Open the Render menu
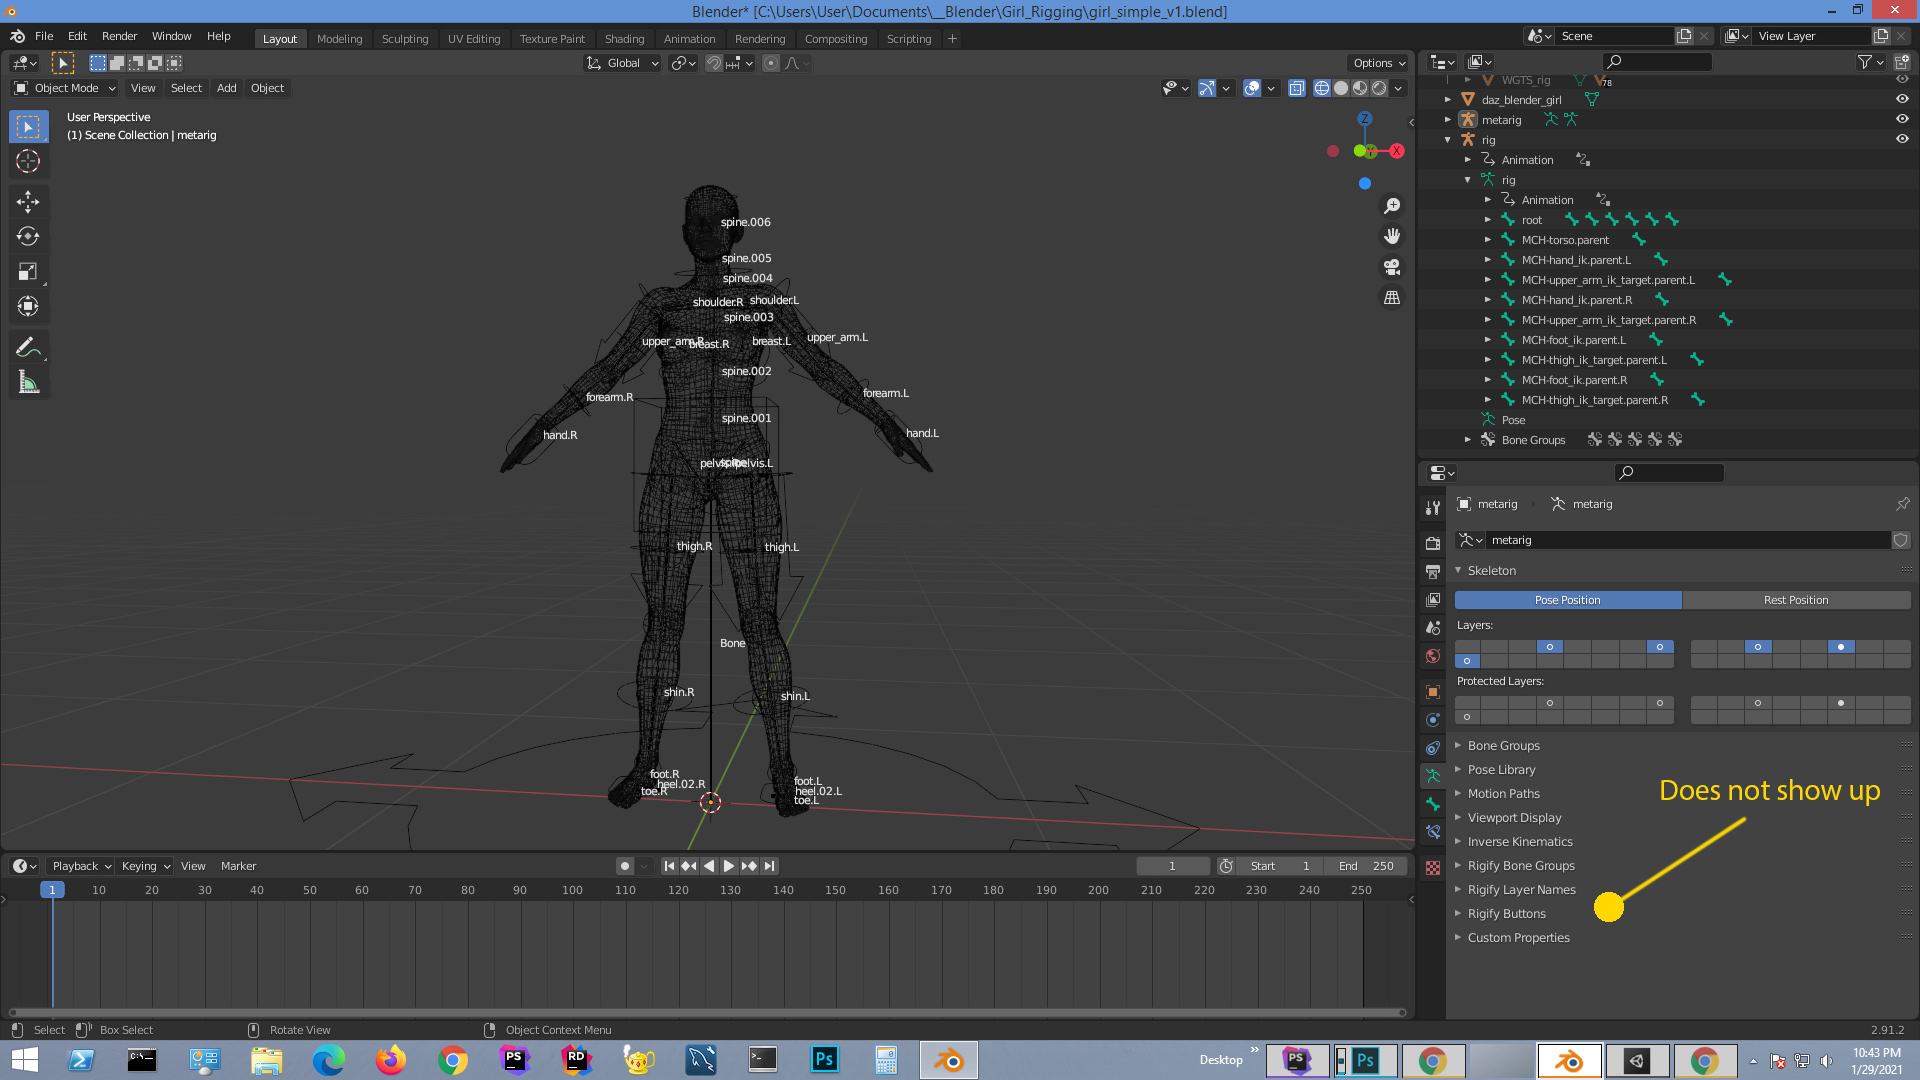The image size is (1920, 1080). 119,36
